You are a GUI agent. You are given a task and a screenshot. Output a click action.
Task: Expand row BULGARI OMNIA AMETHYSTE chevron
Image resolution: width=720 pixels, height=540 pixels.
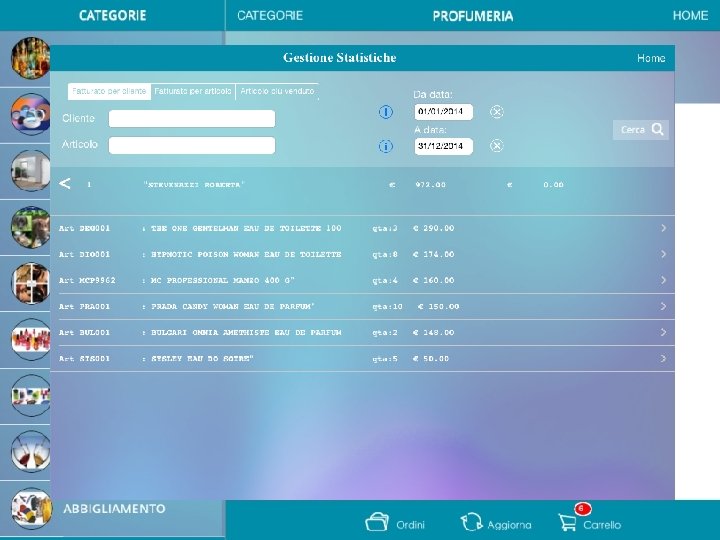pyautogui.click(x=664, y=332)
